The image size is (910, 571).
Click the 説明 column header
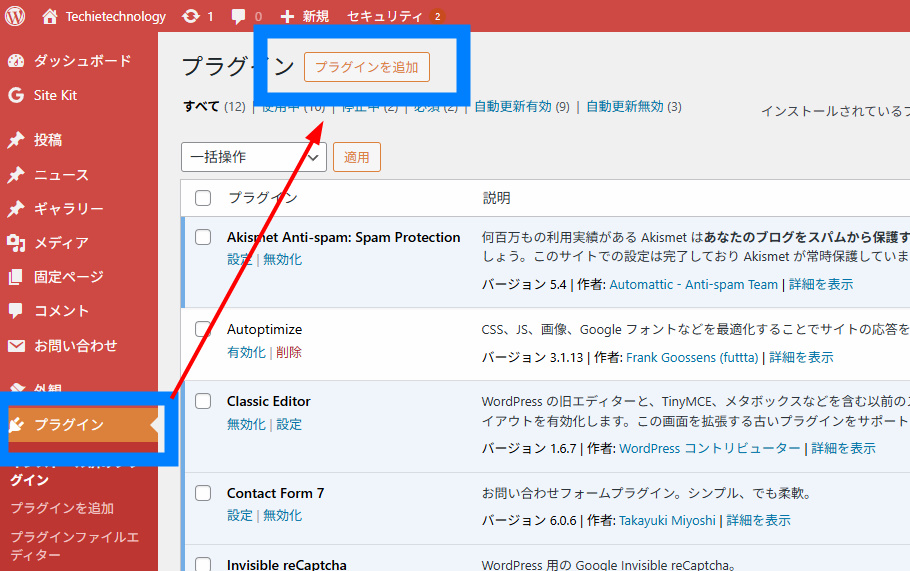[496, 198]
